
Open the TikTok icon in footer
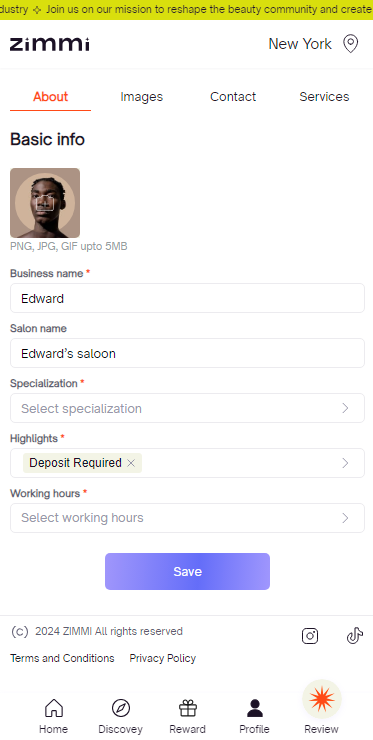(355, 636)
